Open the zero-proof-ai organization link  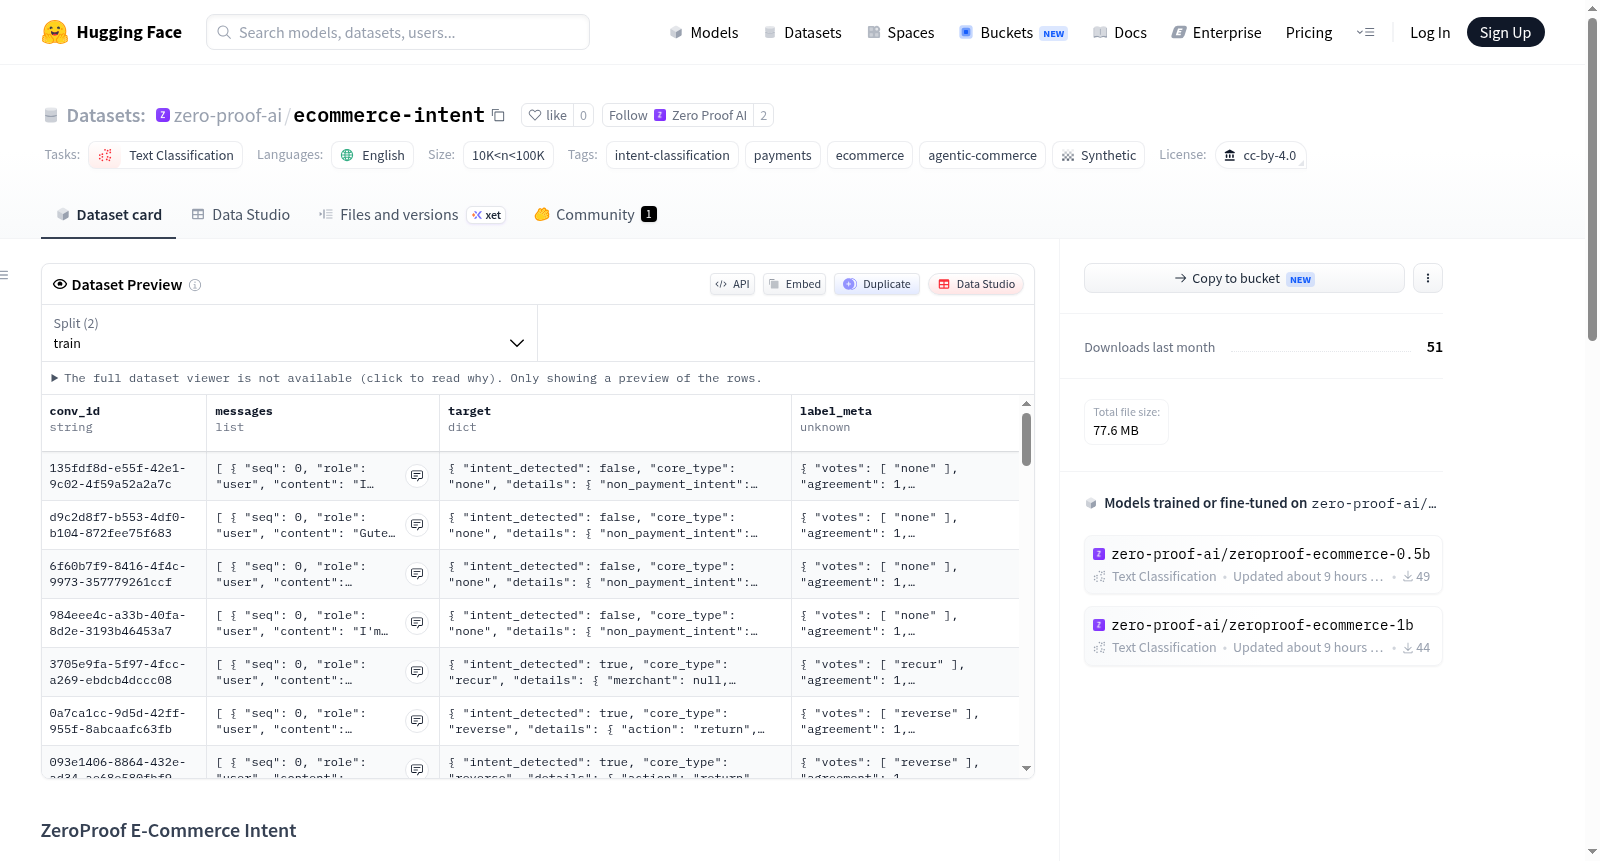[x=228, y=116]
